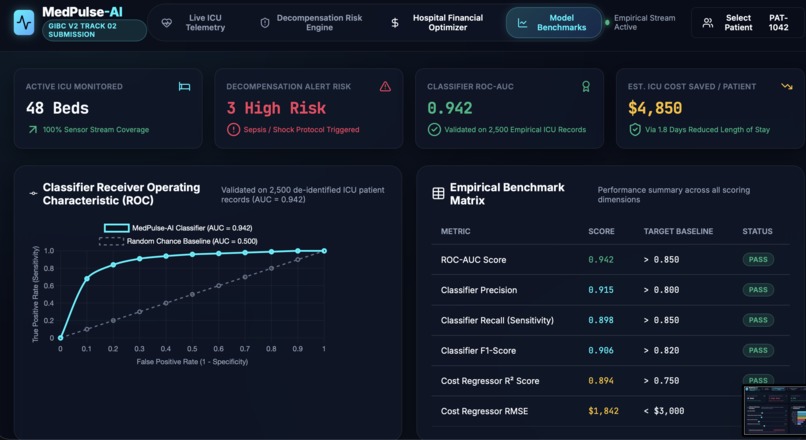Click the ROC curve point at 0.1 FPR
The height and width of the screenshot is (440, 806).
(x=87, y=279)
